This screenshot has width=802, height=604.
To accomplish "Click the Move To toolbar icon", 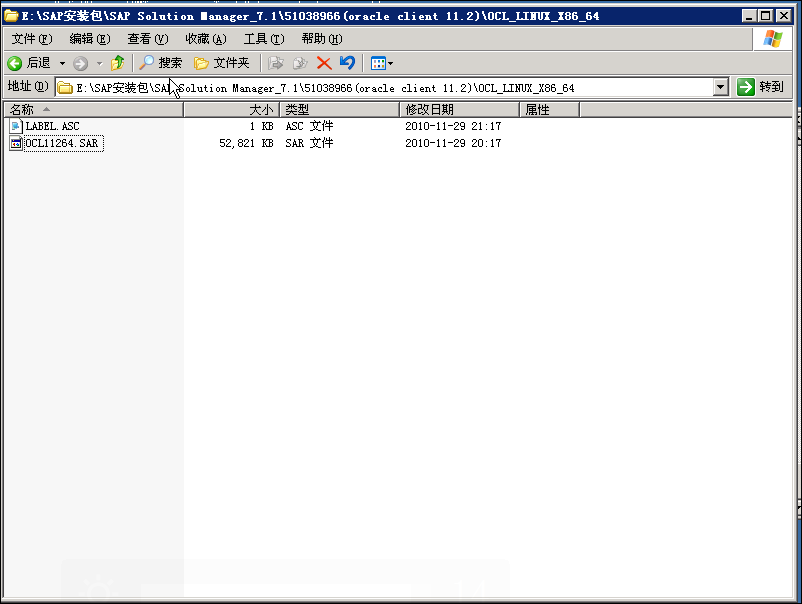I will click(x=276, y=63).
